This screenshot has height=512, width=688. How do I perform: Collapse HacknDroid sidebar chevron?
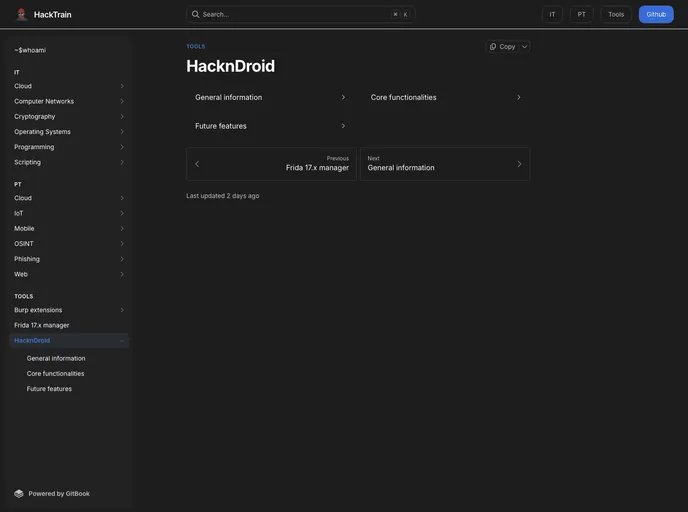coord(122,340)
